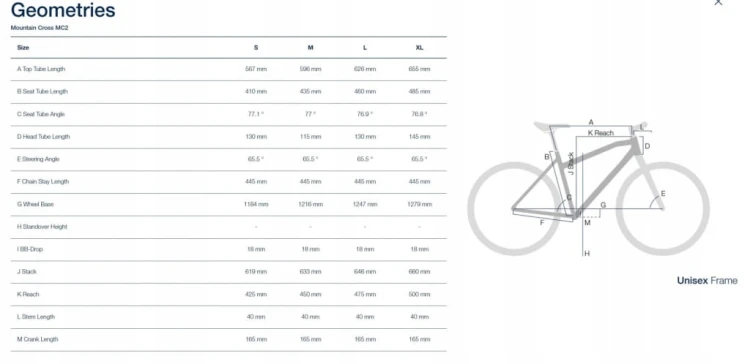Click the C Seat Tube Angle row label
This screenshot has height=364, width=750.
(41, 114)
